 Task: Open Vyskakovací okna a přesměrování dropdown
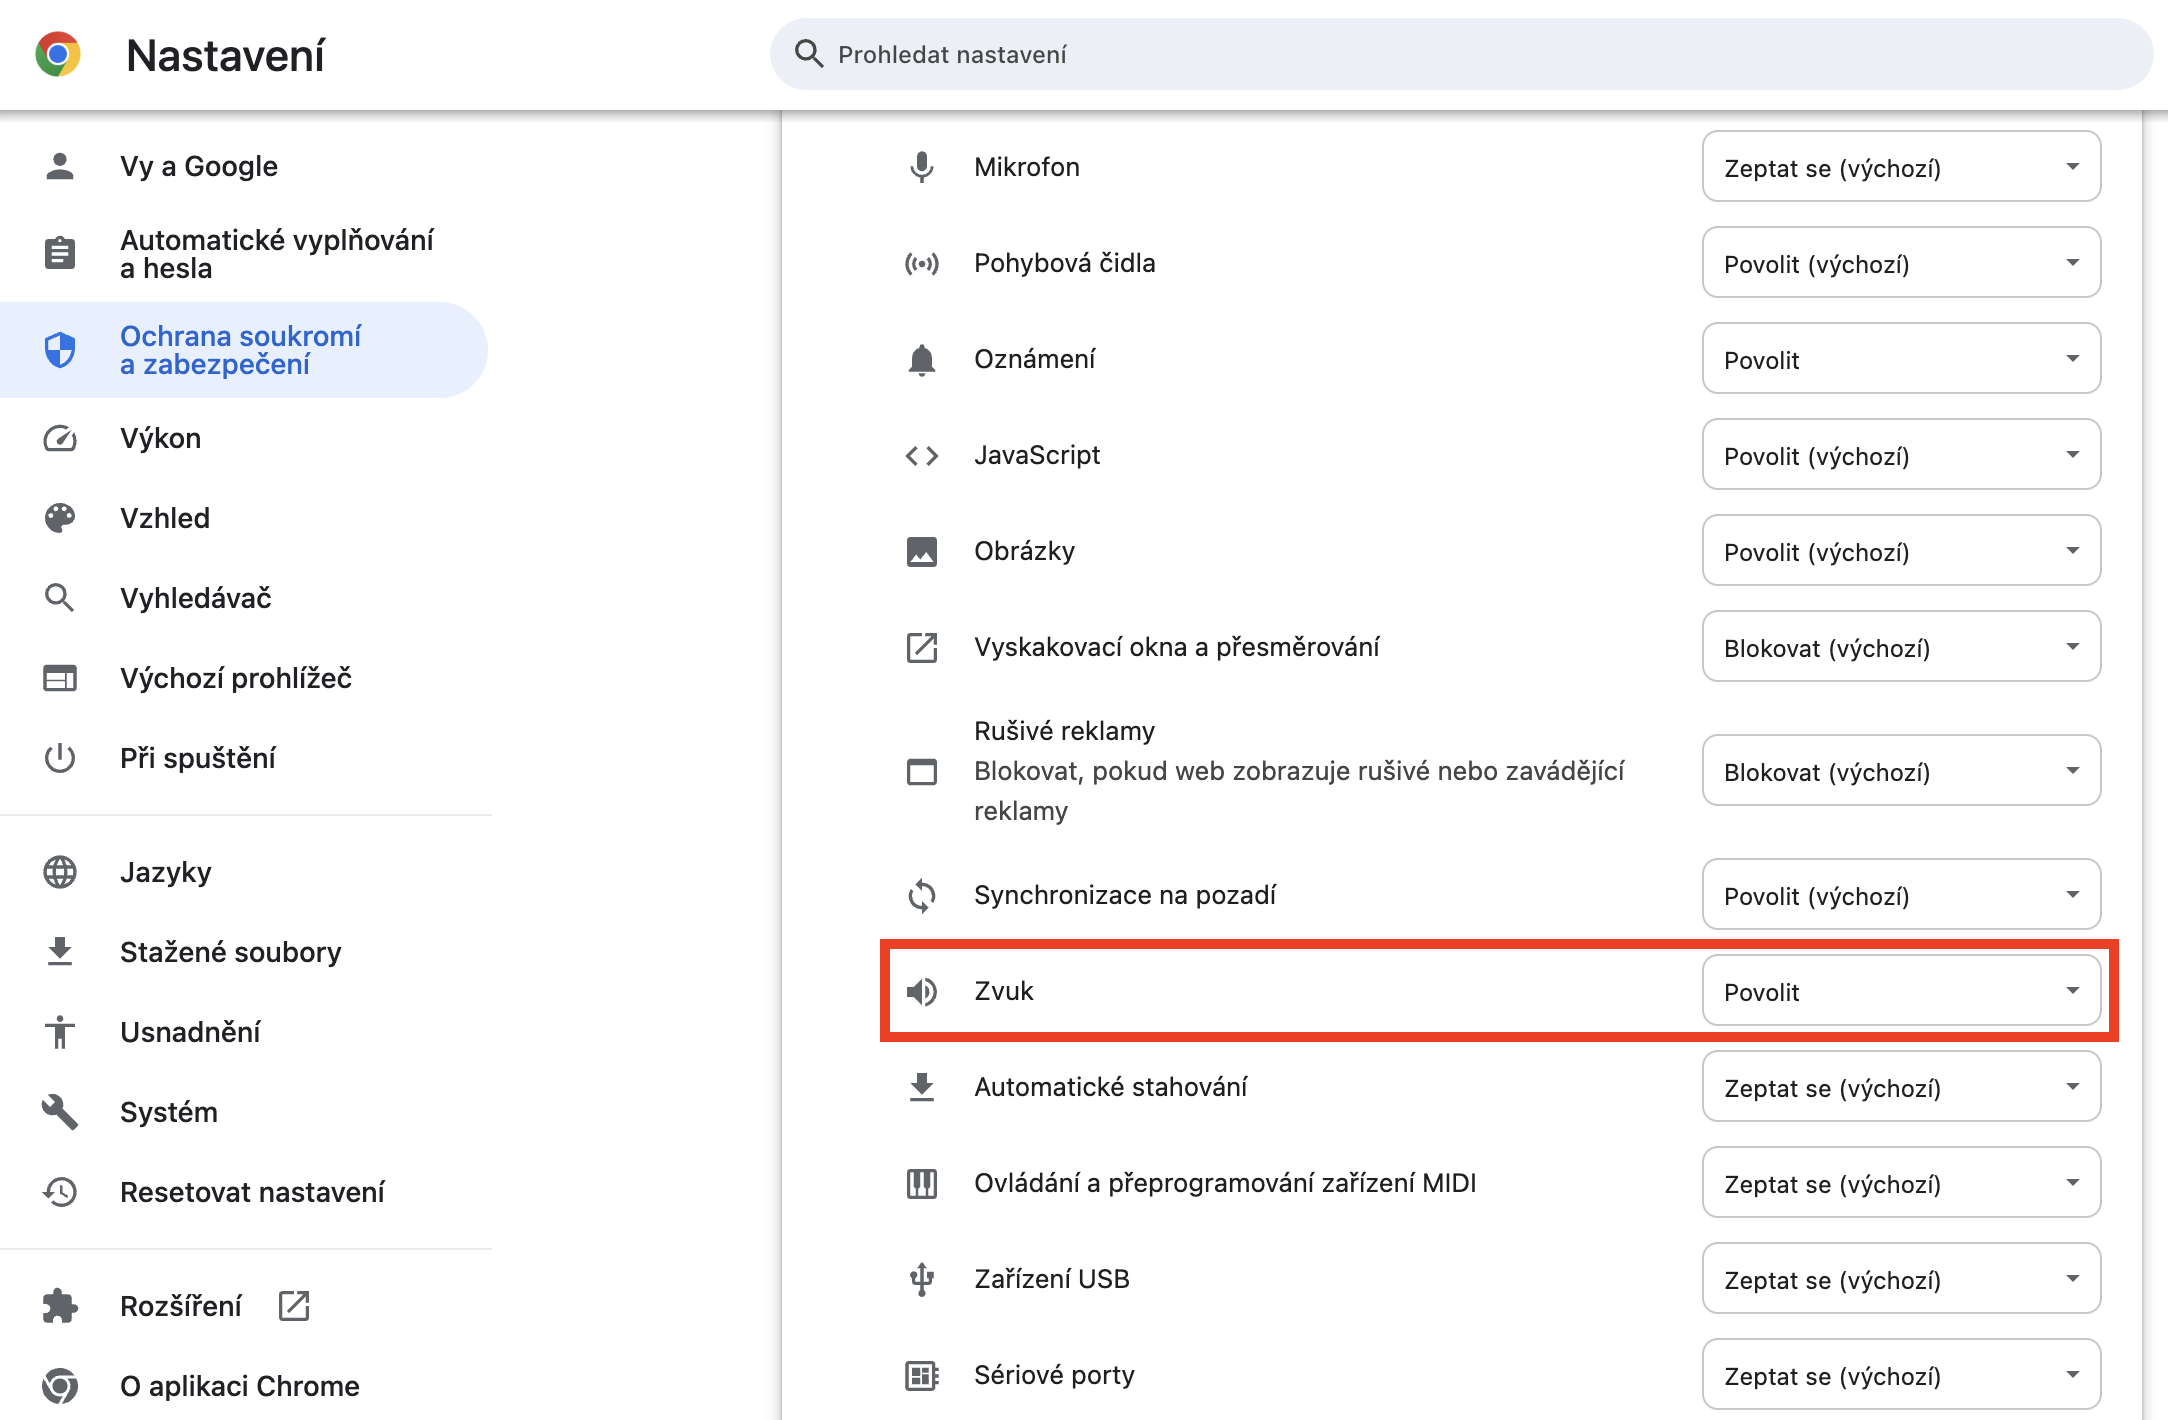1900,647
